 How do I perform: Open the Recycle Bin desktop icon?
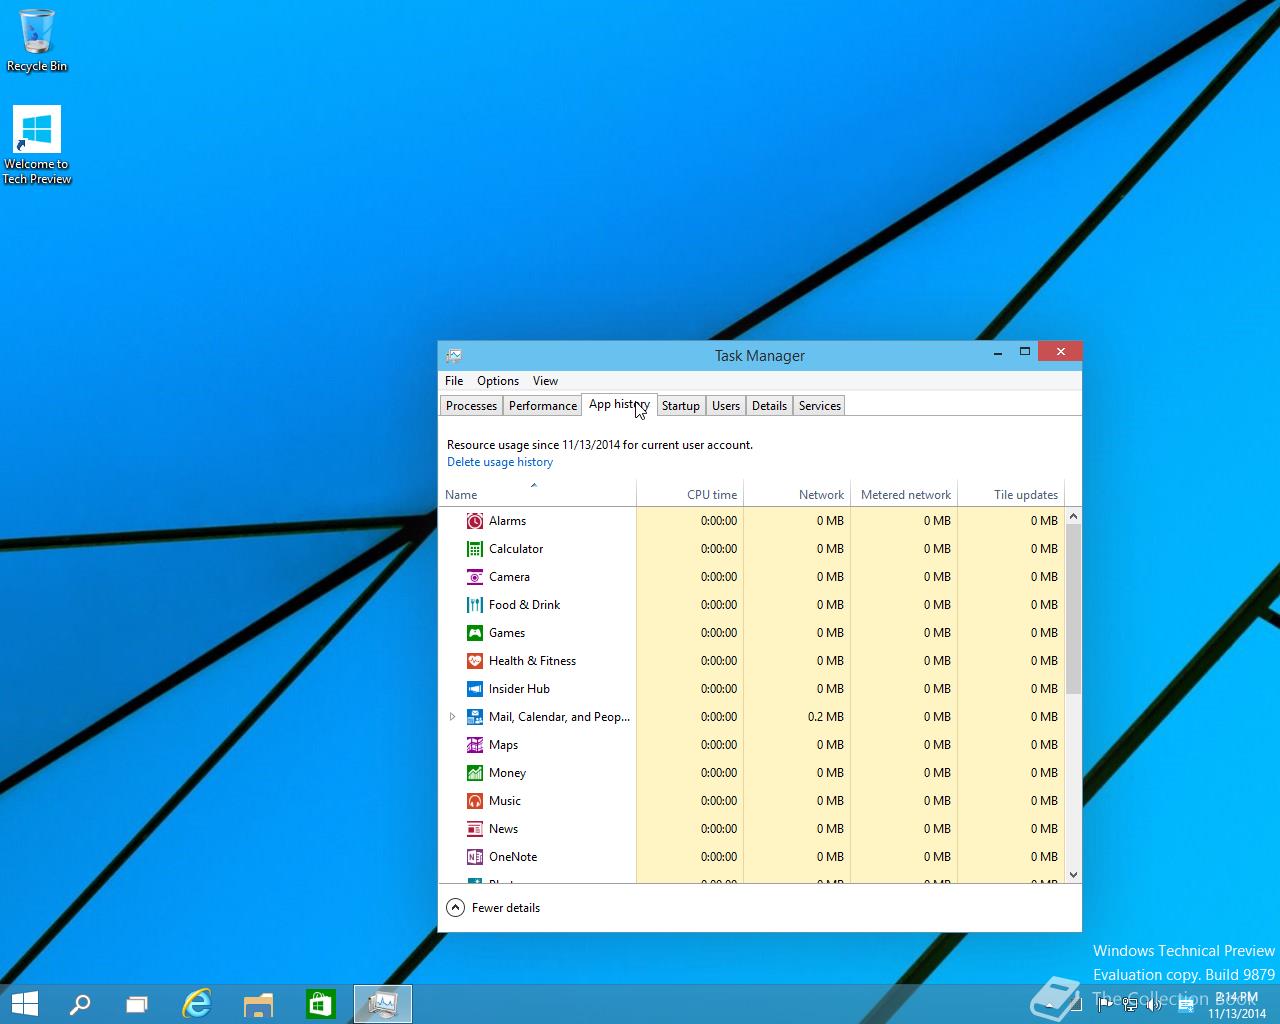[x=37, y=41]
